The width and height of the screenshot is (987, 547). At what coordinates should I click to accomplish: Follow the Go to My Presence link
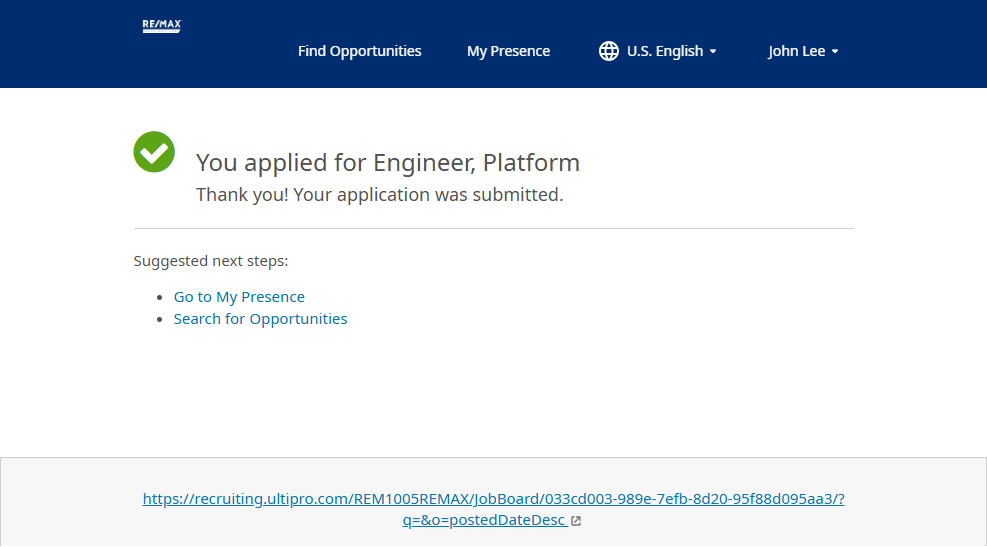coord(239,297)
